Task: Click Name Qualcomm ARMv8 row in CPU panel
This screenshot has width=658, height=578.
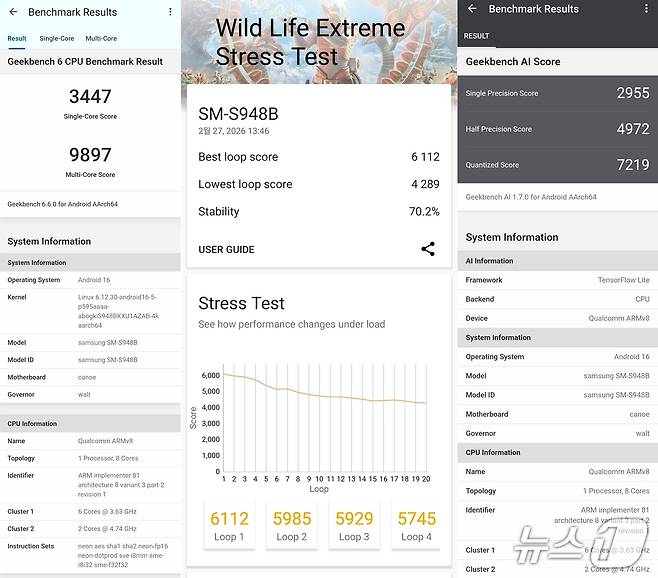Action: tap(90, 441)
